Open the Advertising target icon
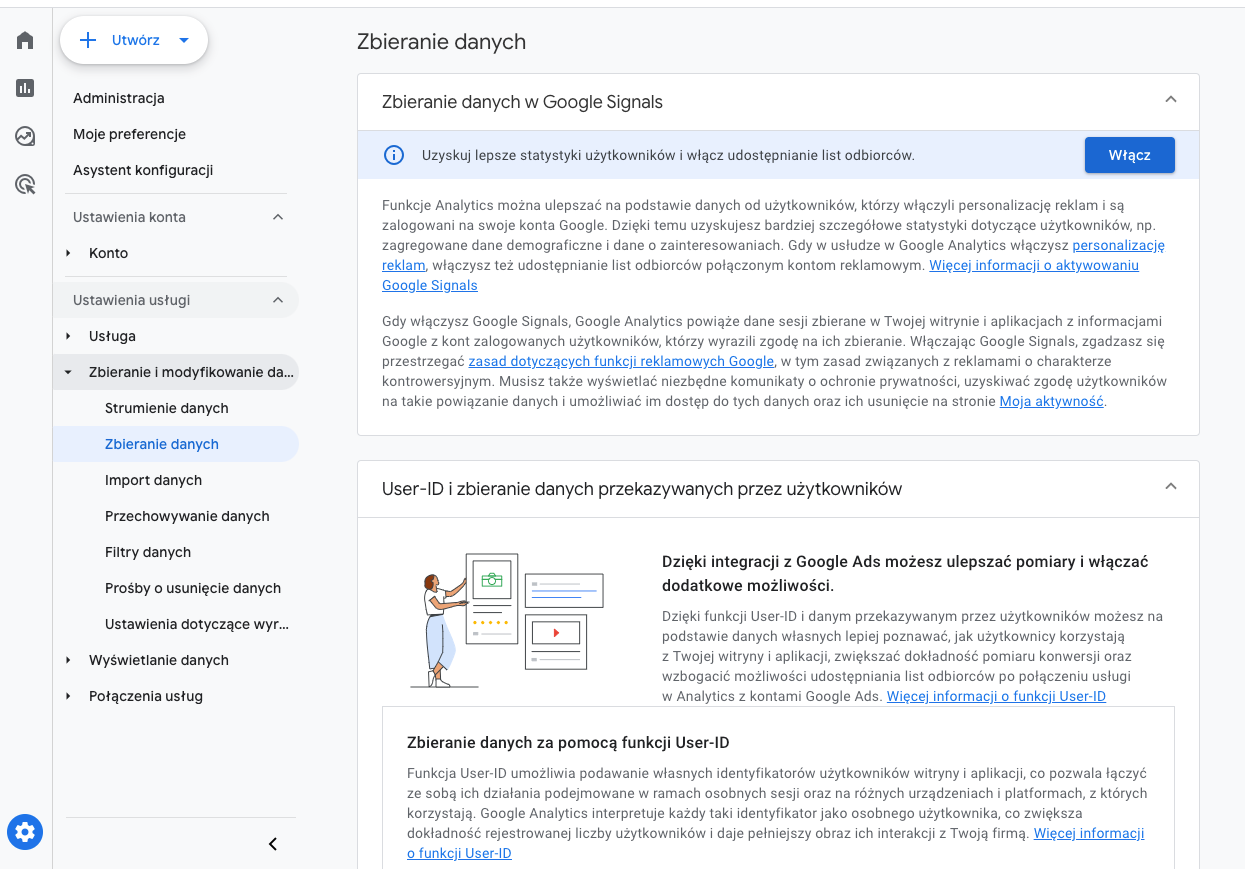The width and height of the screenshot is (1245, 869). (x=25, y=184)
